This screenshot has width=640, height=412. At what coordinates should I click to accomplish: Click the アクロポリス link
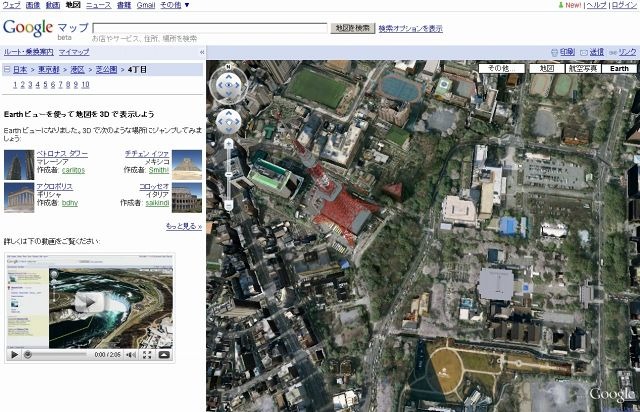[x=55, y=187]
